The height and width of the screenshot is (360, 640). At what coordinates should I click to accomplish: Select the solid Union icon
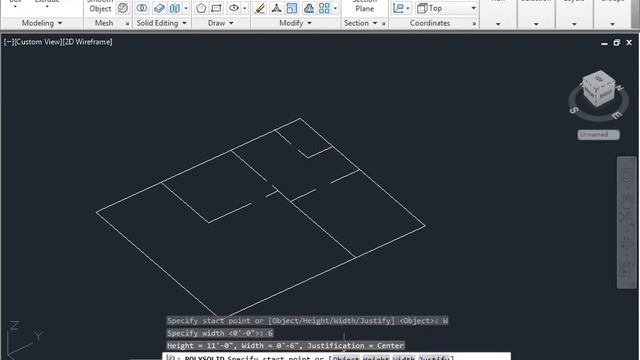142,8
